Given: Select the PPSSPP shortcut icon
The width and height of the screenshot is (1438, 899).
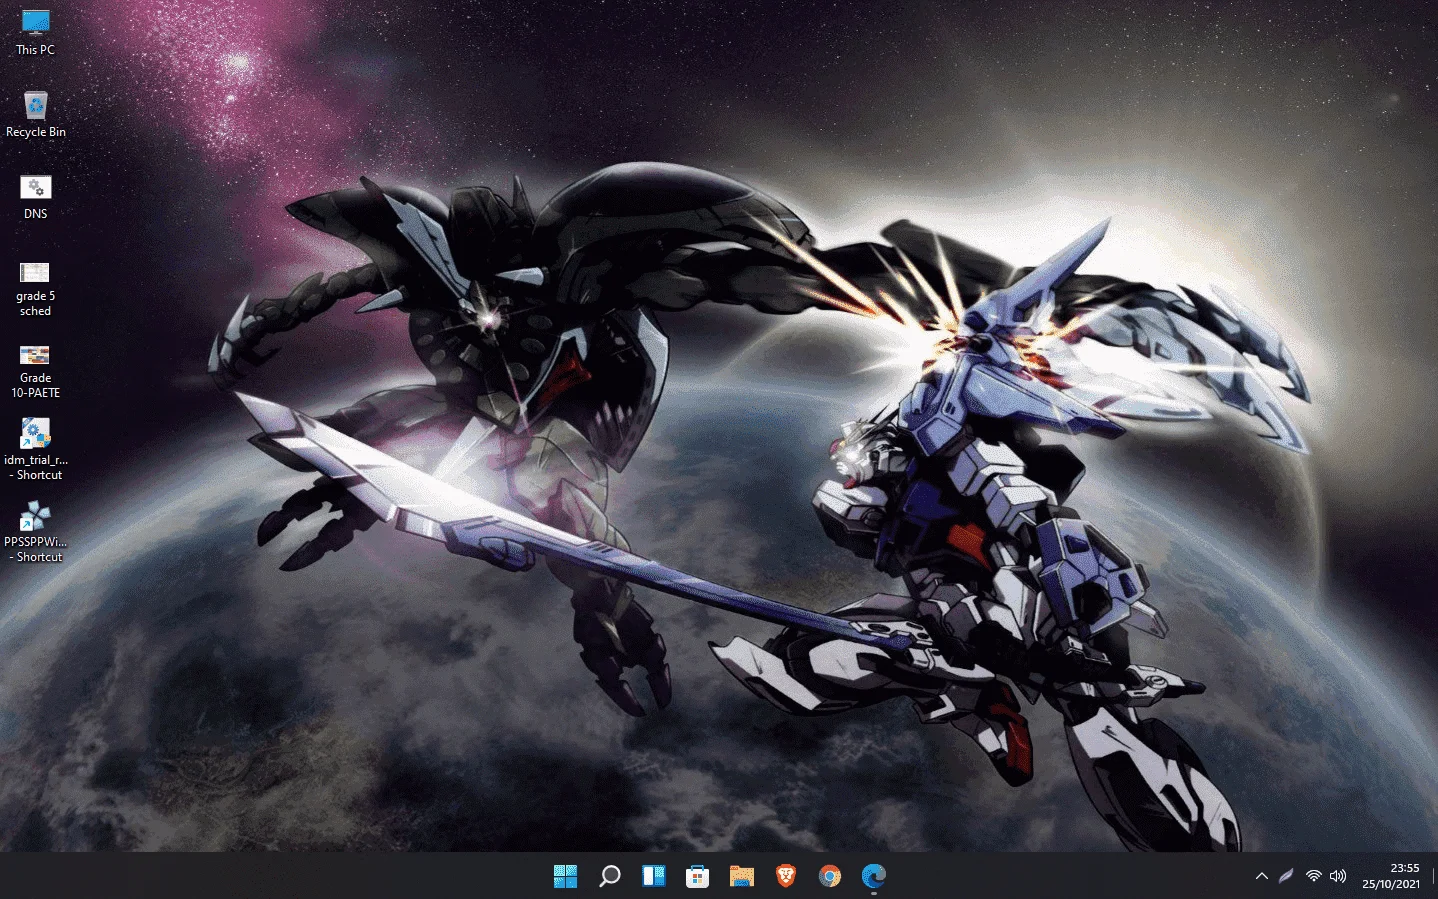Looking at the screenshot, I should point(35,533).
